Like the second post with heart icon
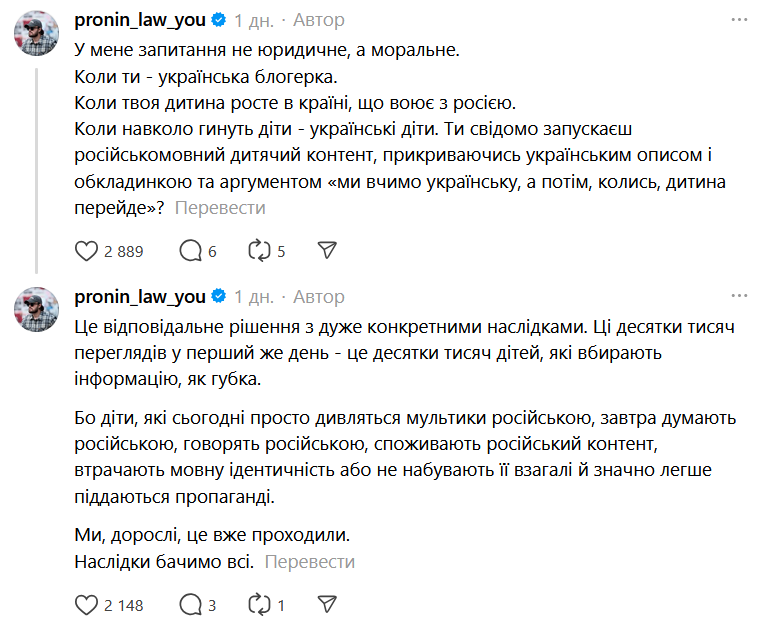The image size is (760, 626). coord(87,605)
